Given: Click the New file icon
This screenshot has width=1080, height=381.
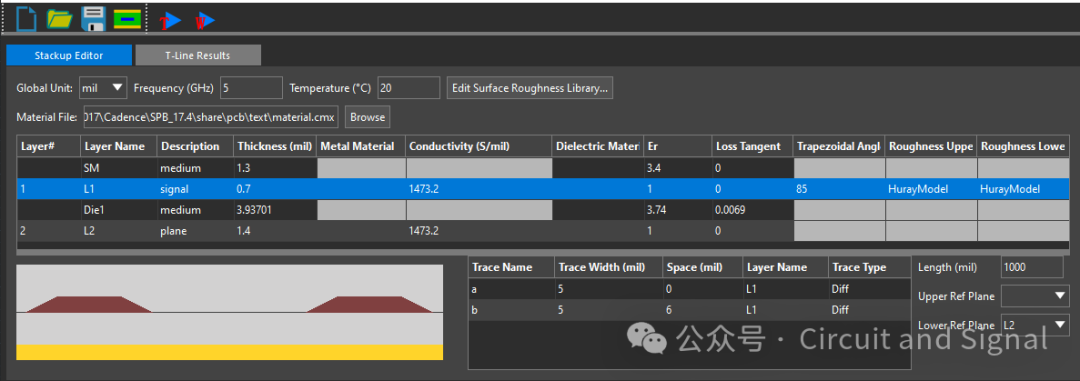Looking at the screenshot, I should [x=25, y=19].
